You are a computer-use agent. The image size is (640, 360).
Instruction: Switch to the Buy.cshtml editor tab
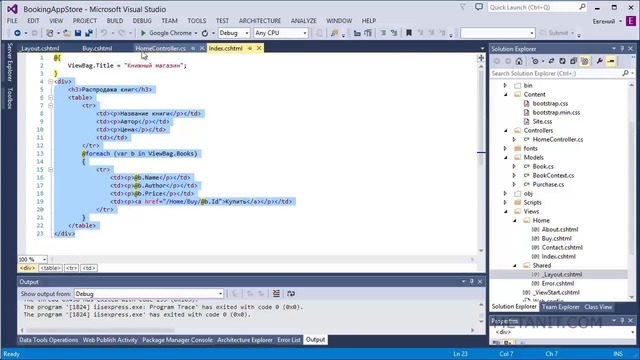coord(97,48)
